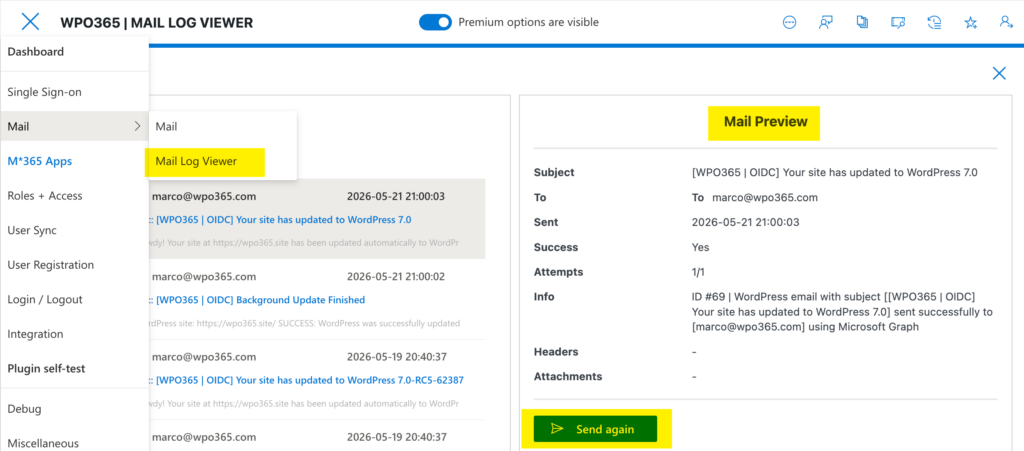Expand the Mail submenu chevron
This screenshot has height=451, width=1024.
[137, 126]
